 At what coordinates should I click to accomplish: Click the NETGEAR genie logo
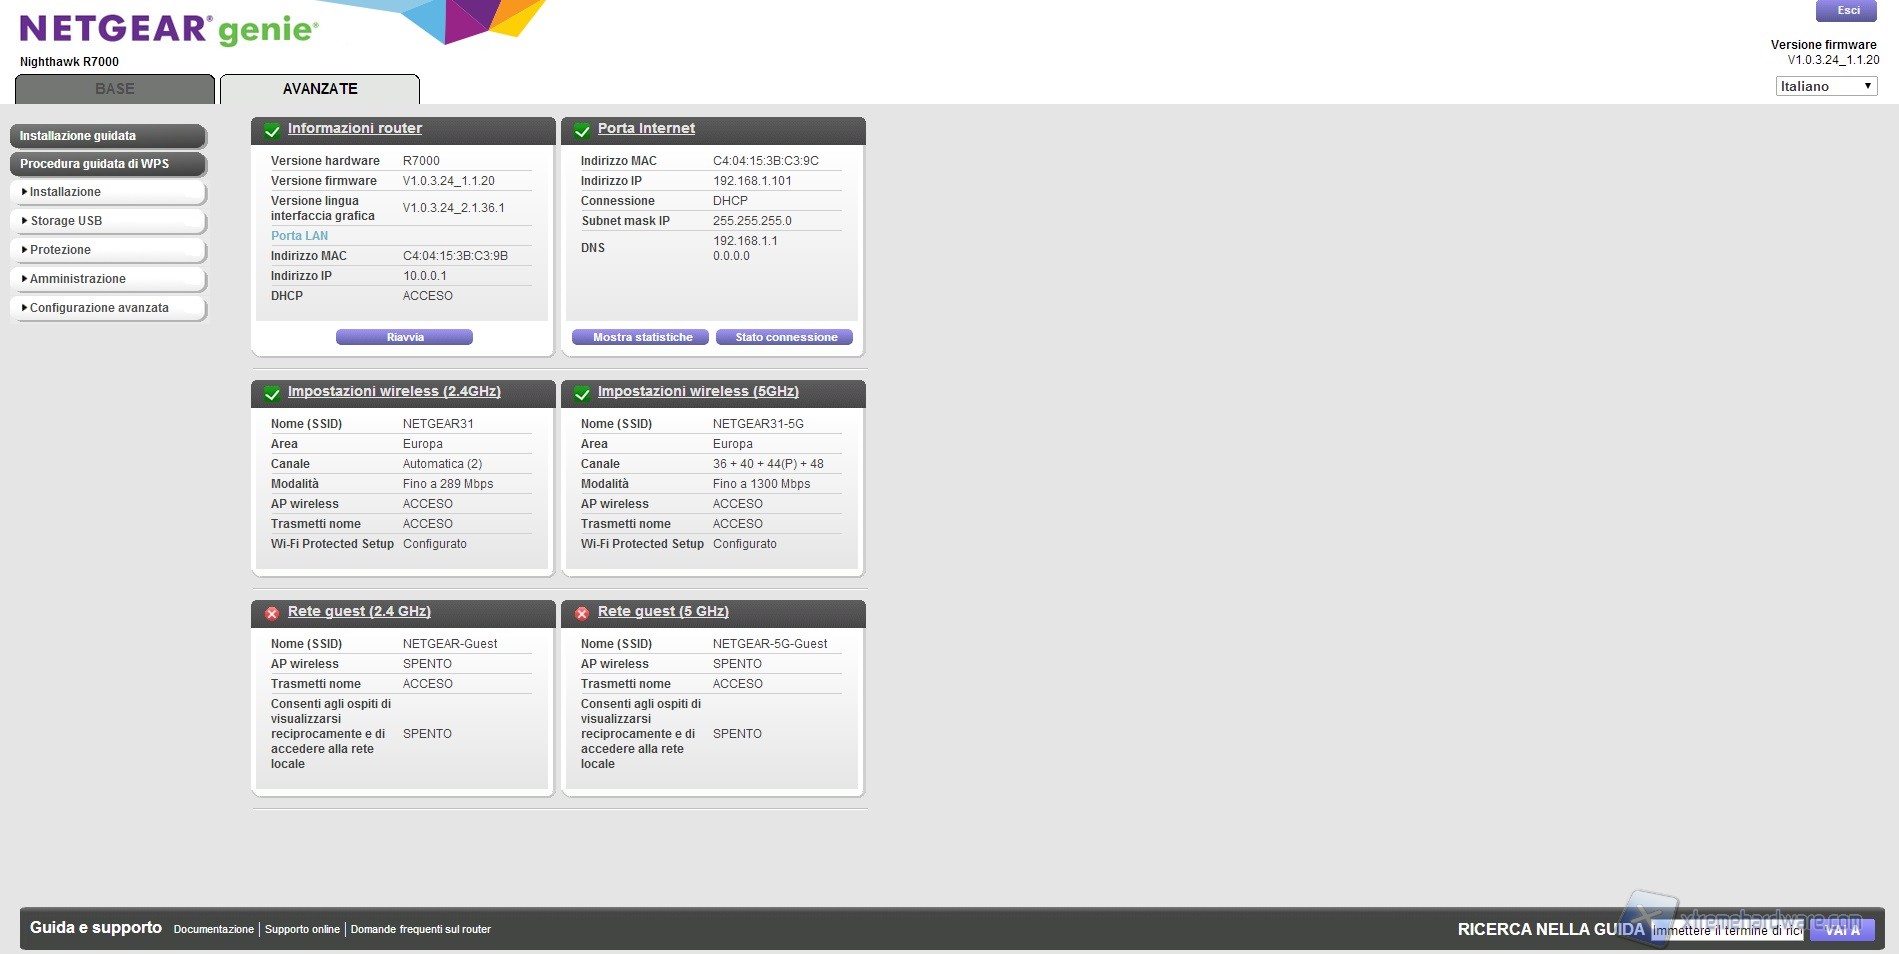click(x=168, y=30)
